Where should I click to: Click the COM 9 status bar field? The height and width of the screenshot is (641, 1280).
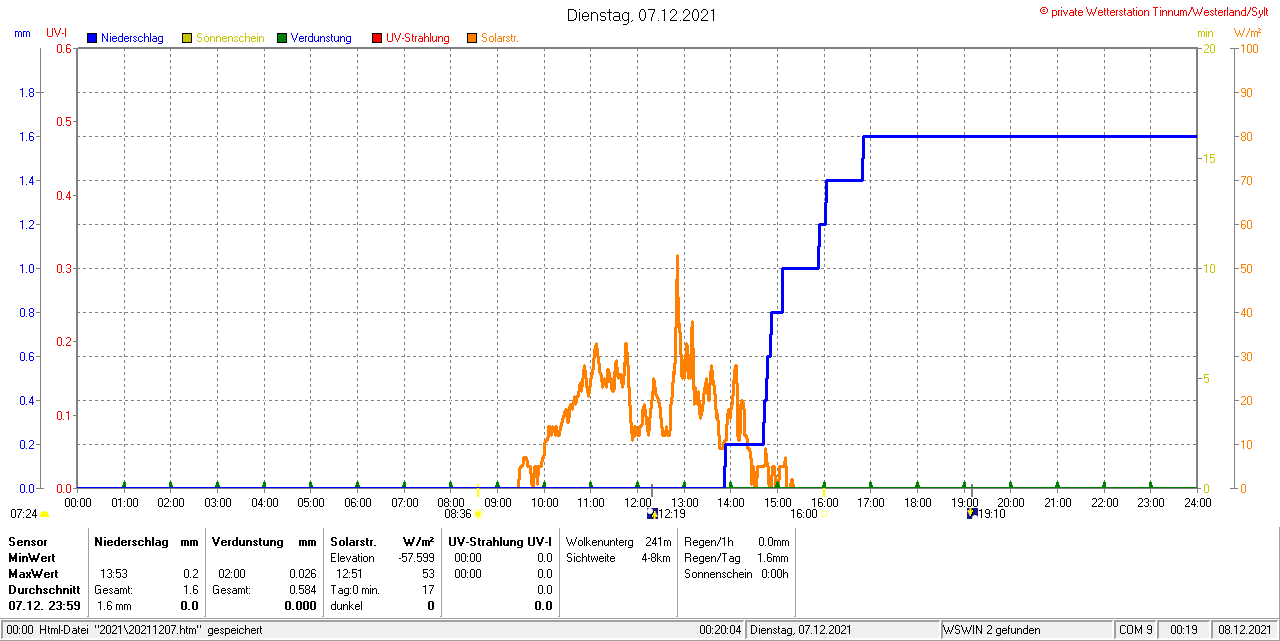coord(1136,630)
